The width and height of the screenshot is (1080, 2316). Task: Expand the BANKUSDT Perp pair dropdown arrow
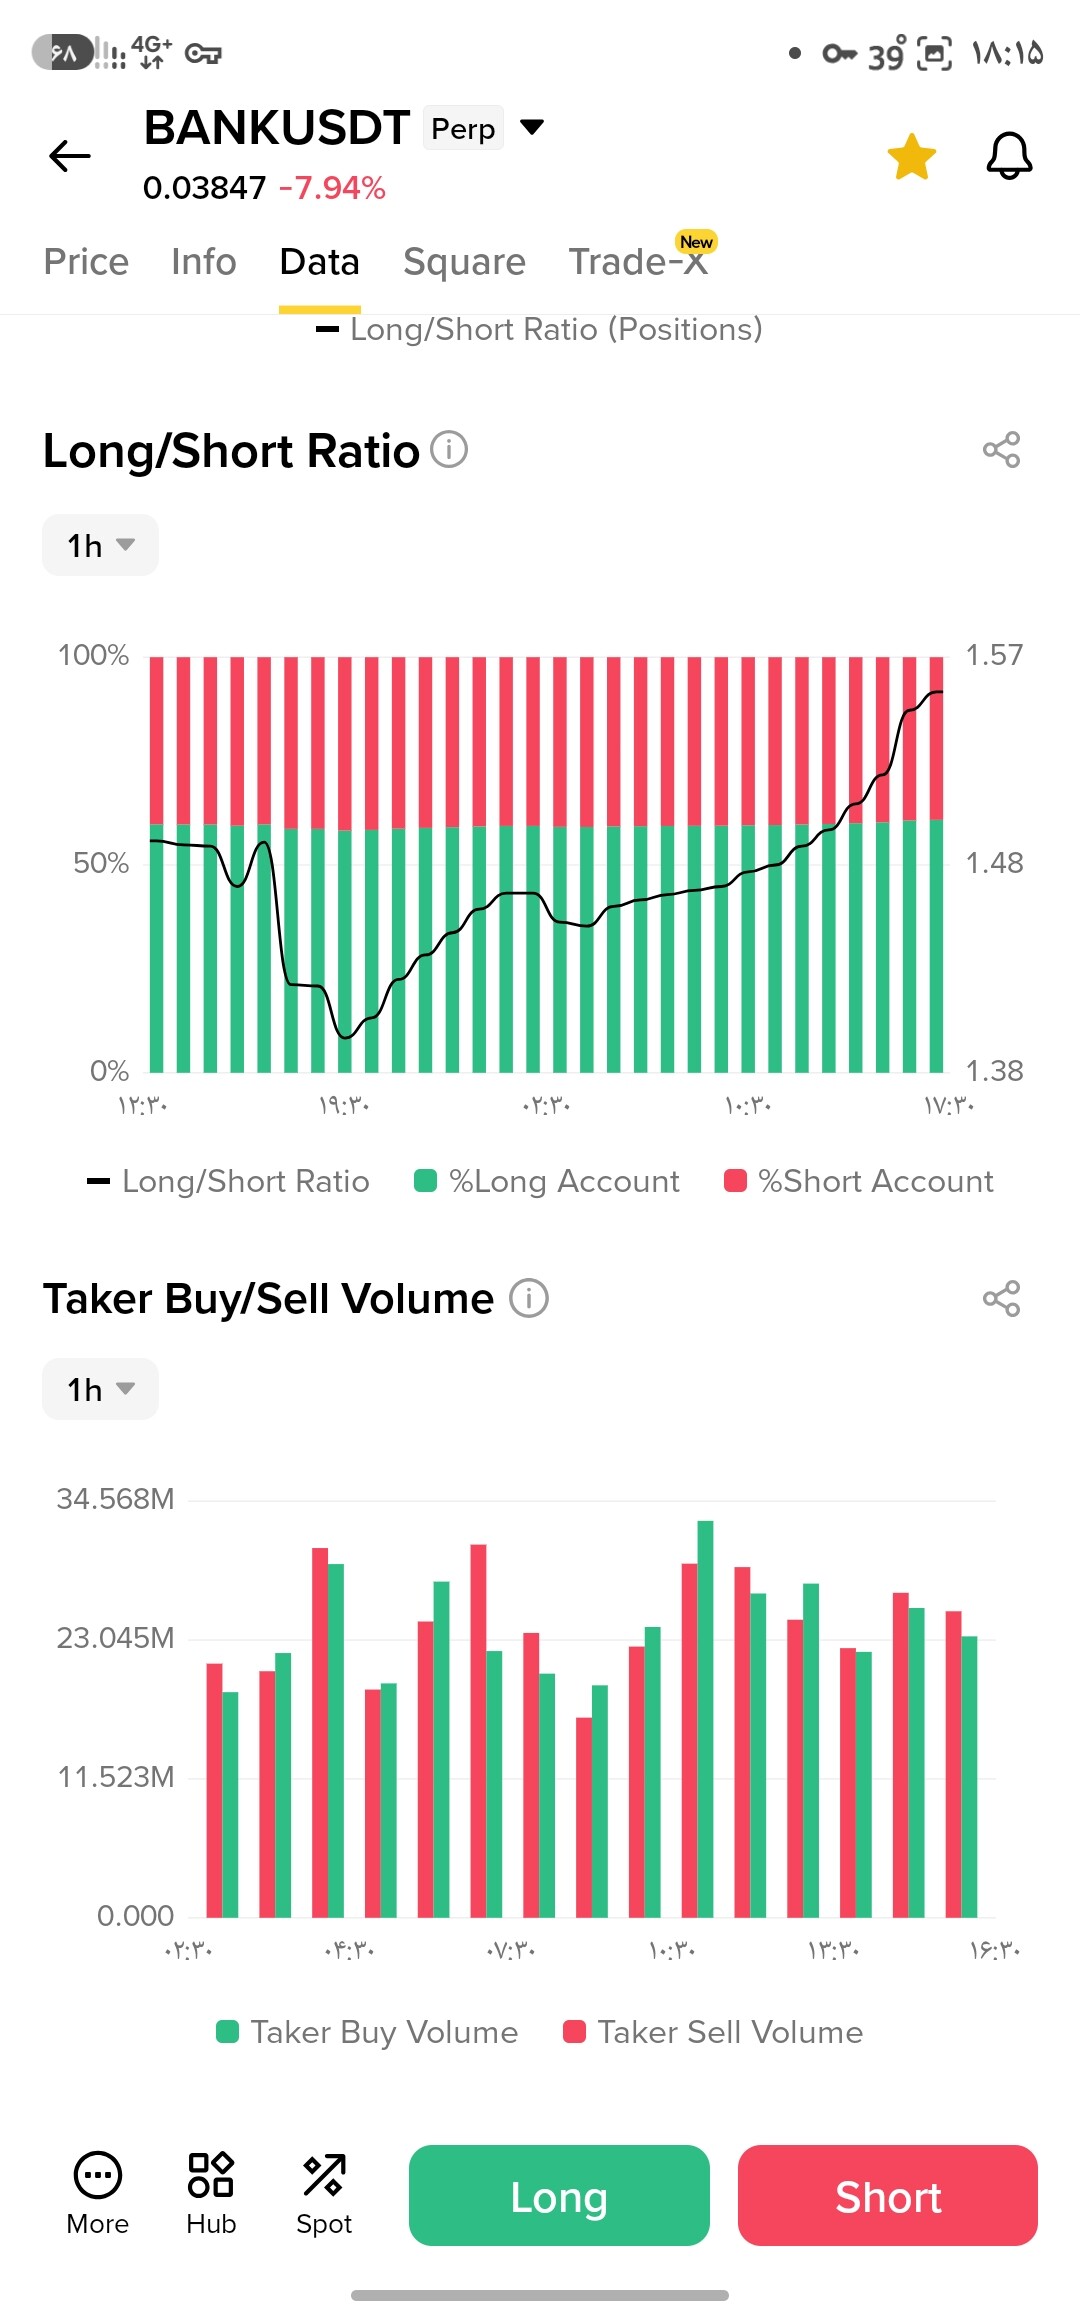533,127
